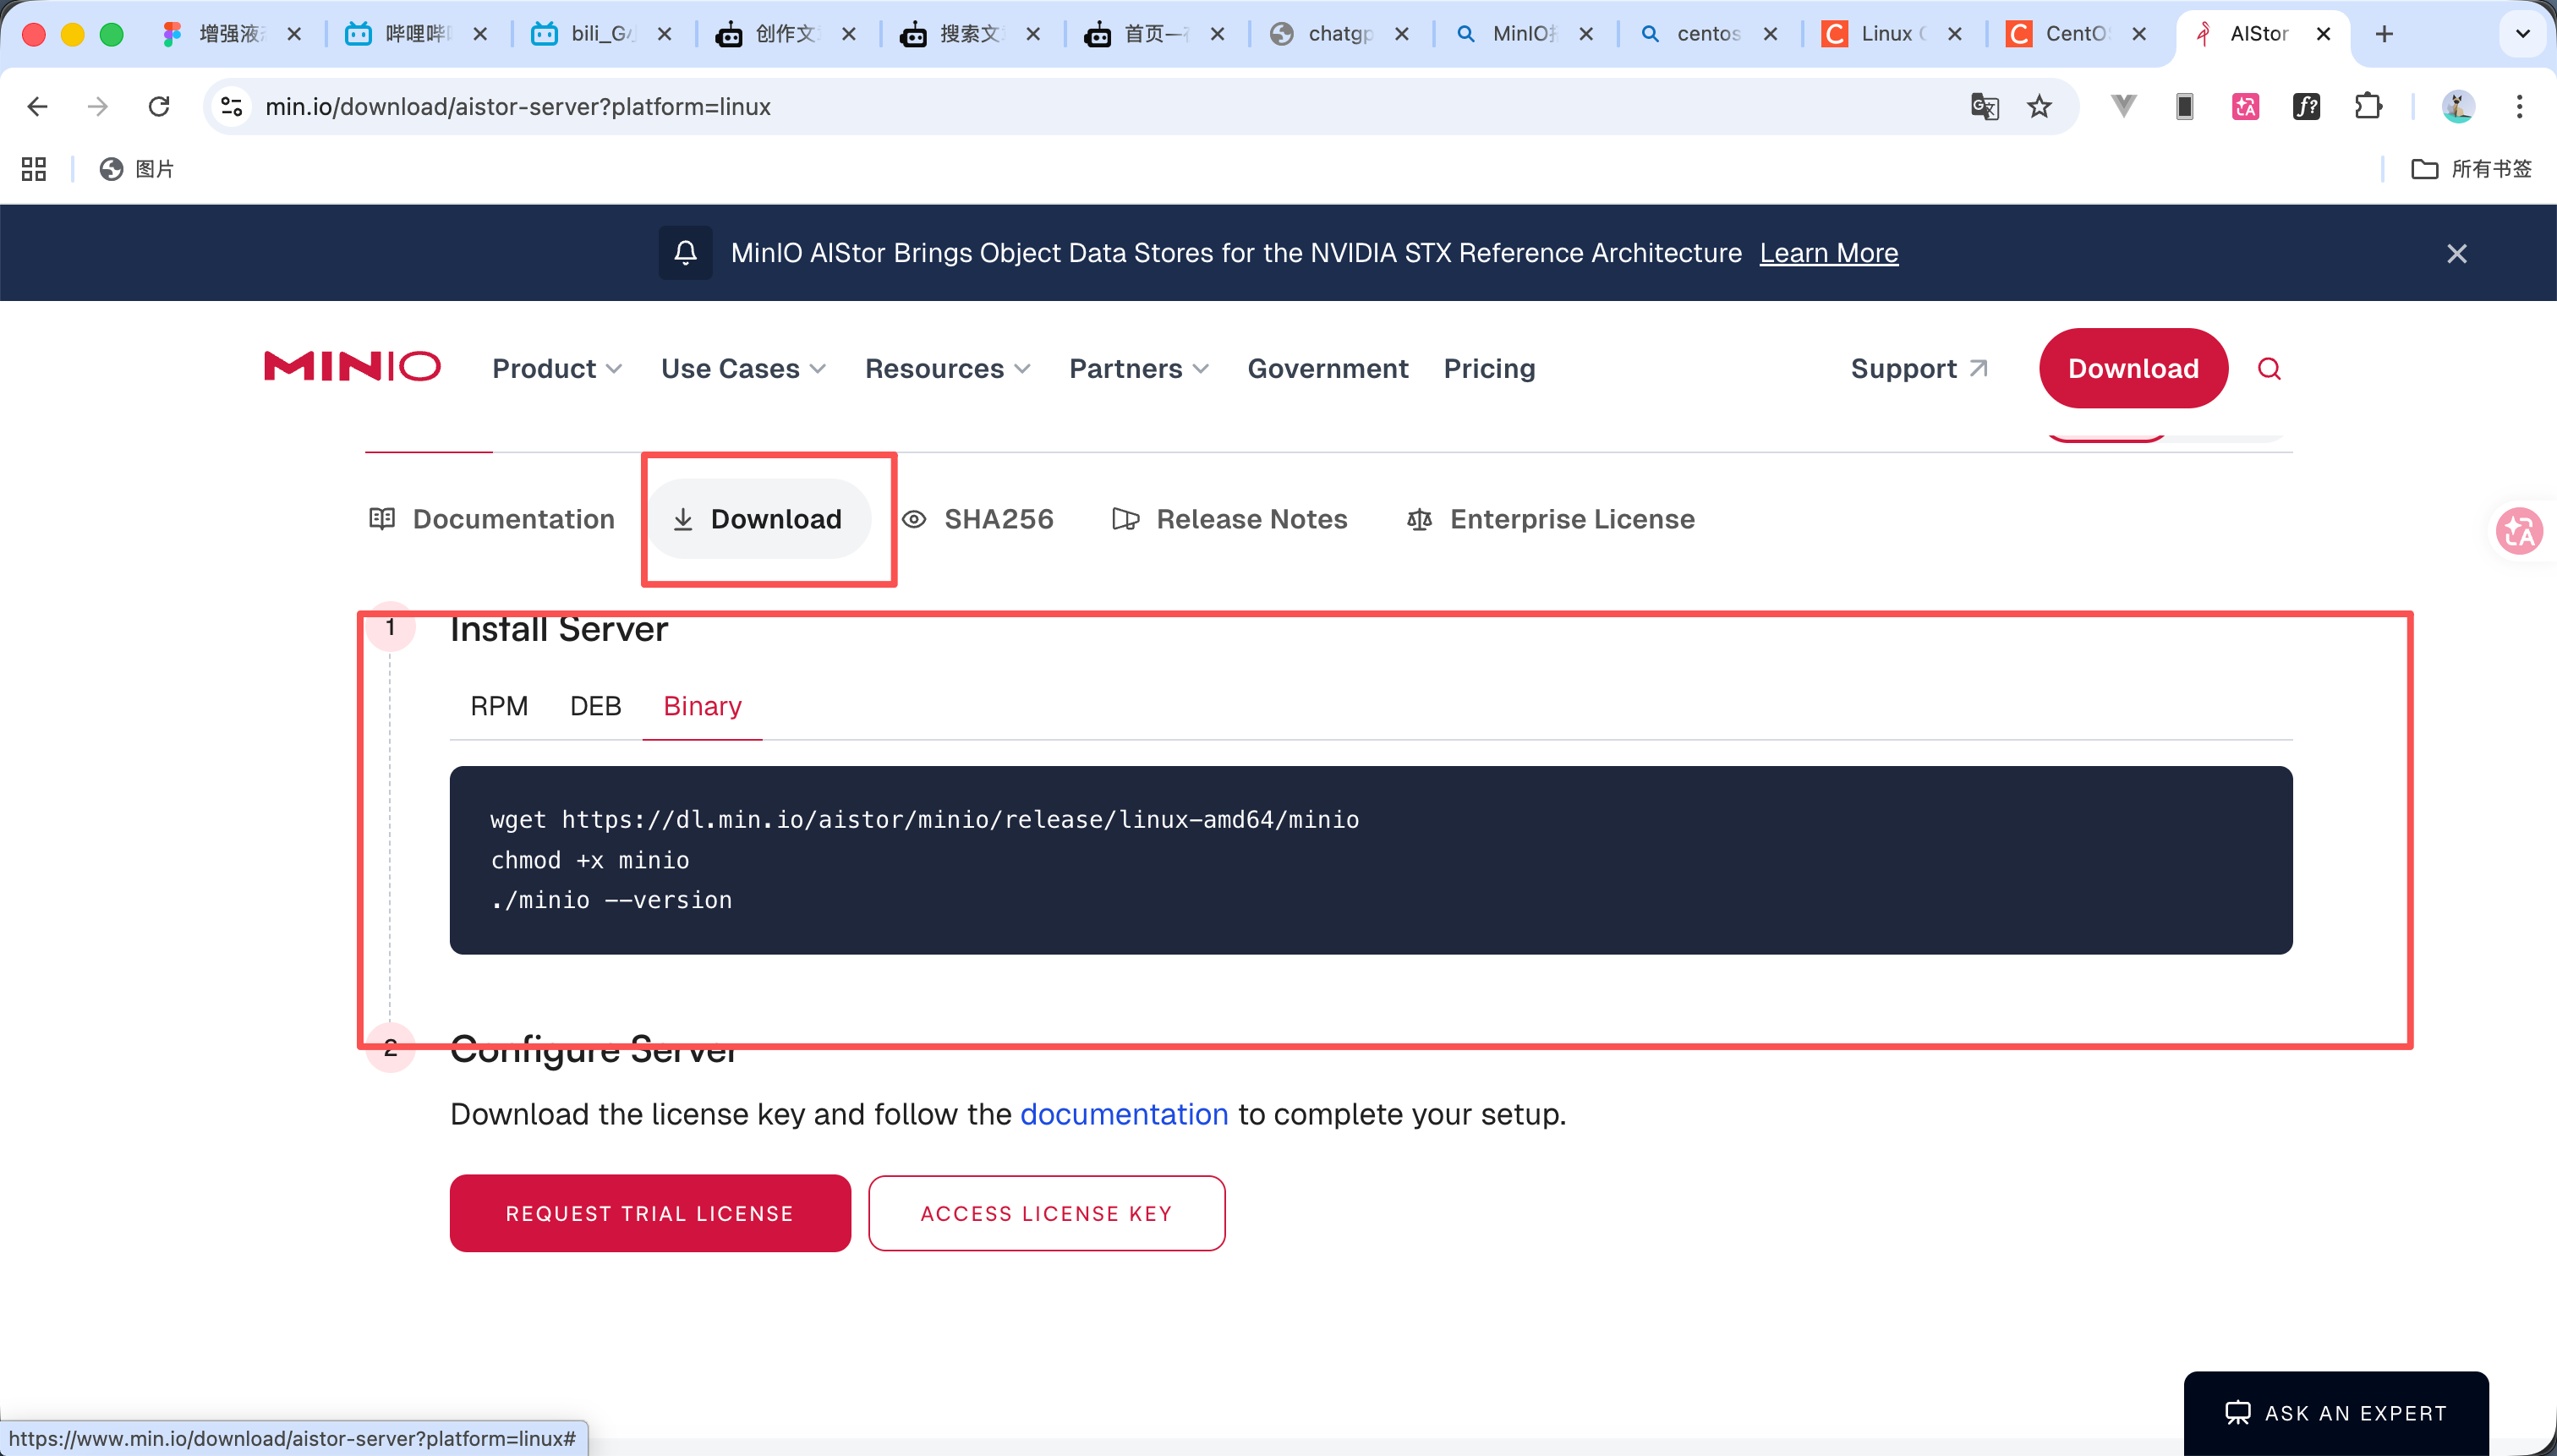
Task: Switch to the DEB install tab
Action: click(595, 706)
